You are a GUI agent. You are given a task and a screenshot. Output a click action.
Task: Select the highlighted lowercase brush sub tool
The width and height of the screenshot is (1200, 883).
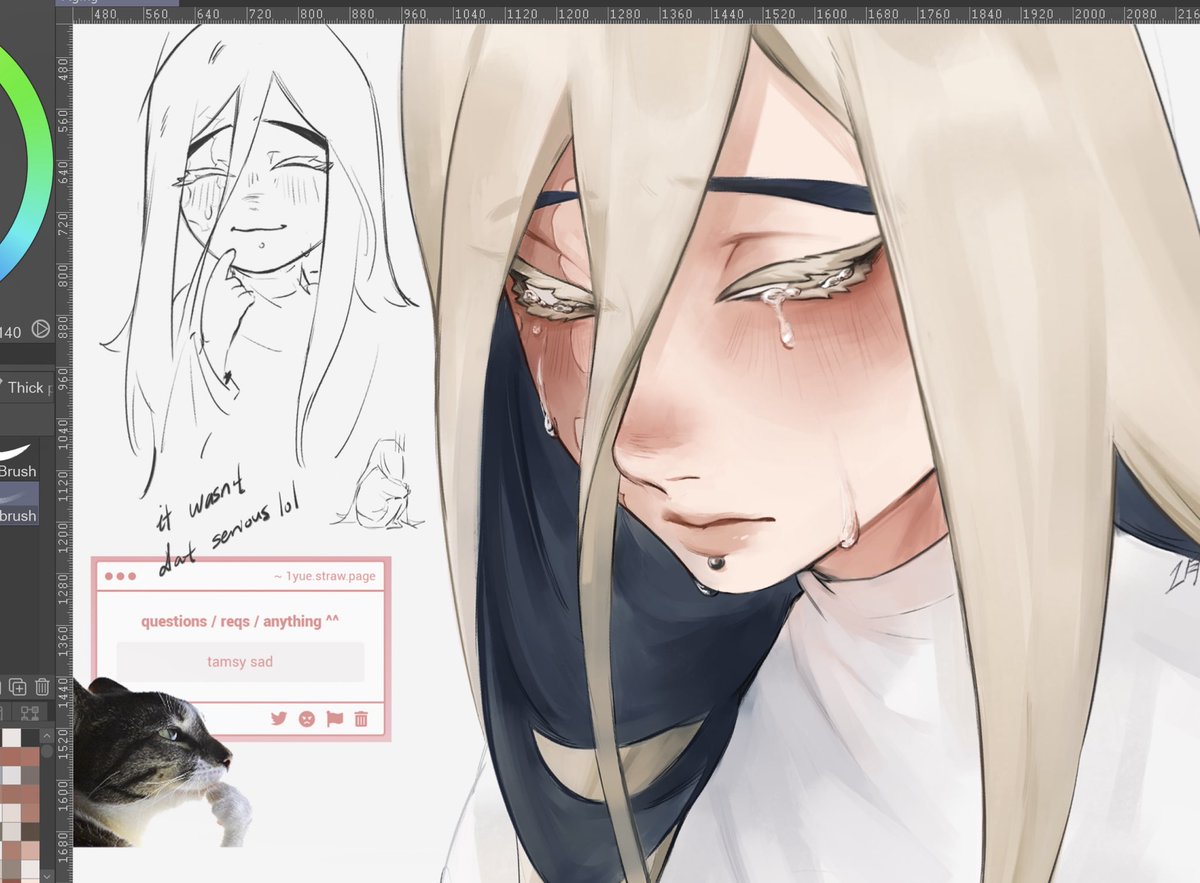coord(19,504)
